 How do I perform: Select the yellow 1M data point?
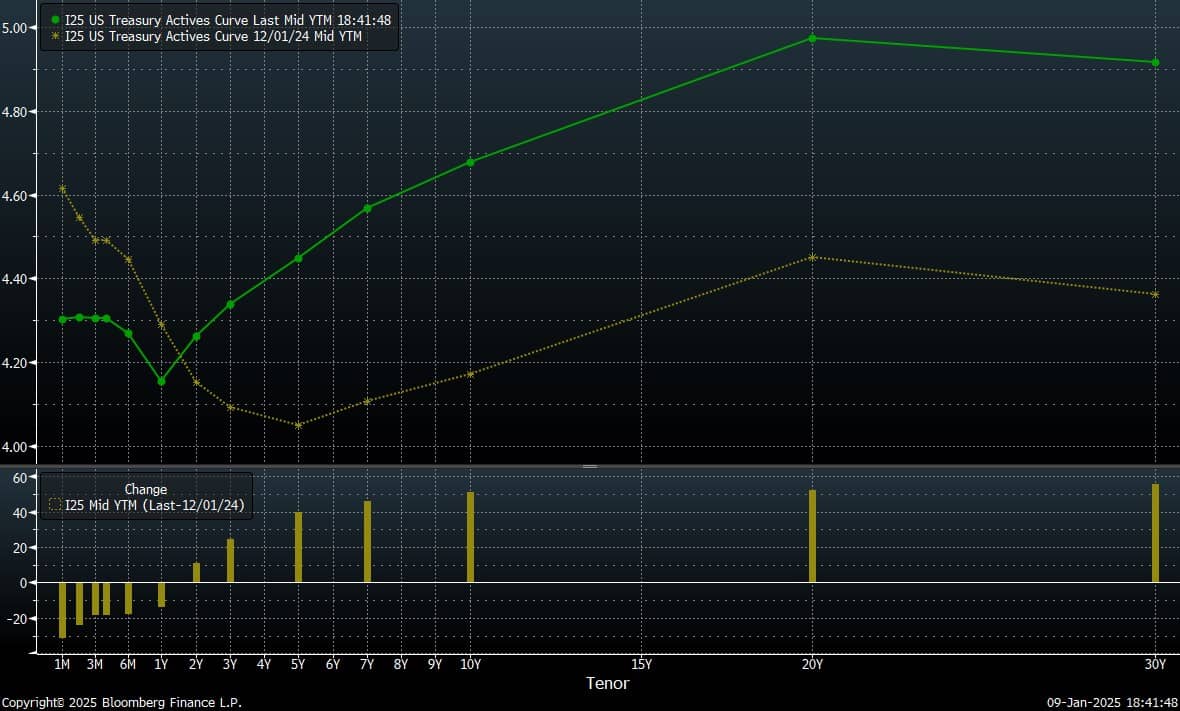pyautogui.click(x=62, y=188)
